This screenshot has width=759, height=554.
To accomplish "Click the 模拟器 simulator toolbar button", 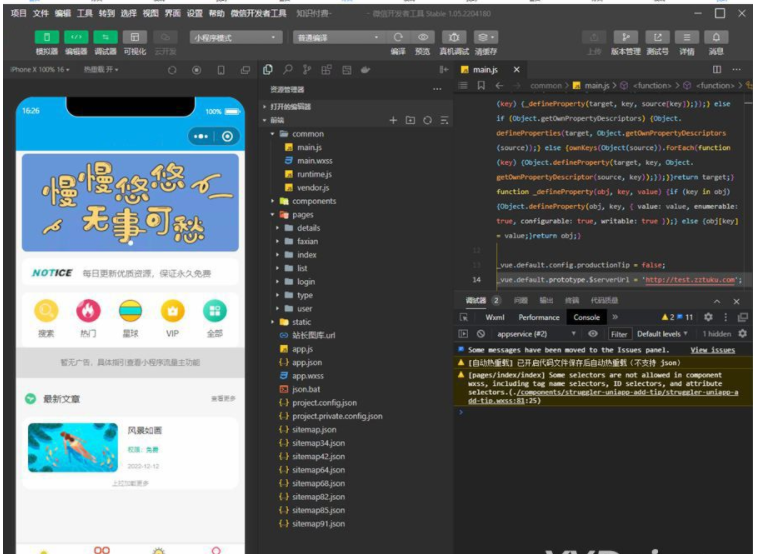I will 46,37.
